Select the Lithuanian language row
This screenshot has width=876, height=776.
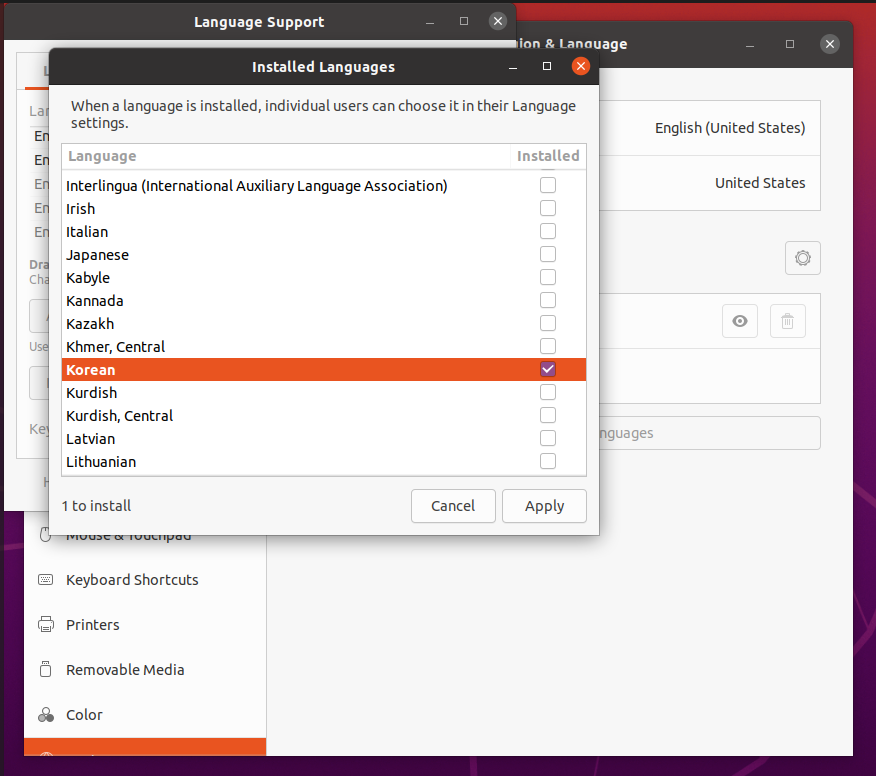point(324,461)
